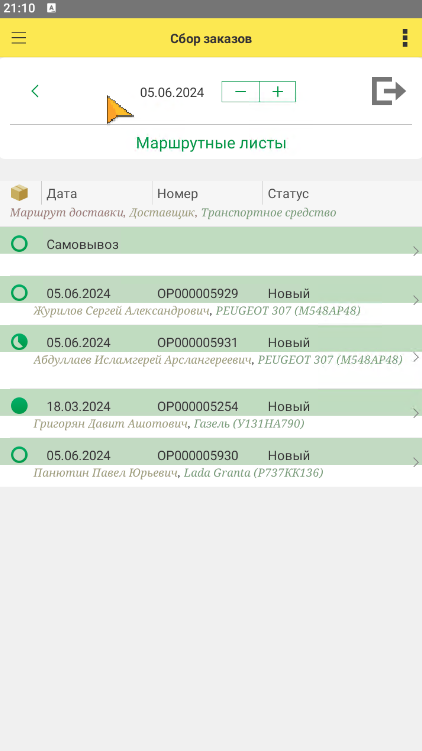Click the Маршрут доставки subheader text
Screen dimensions: 422x751
click(x=67, y=212)
